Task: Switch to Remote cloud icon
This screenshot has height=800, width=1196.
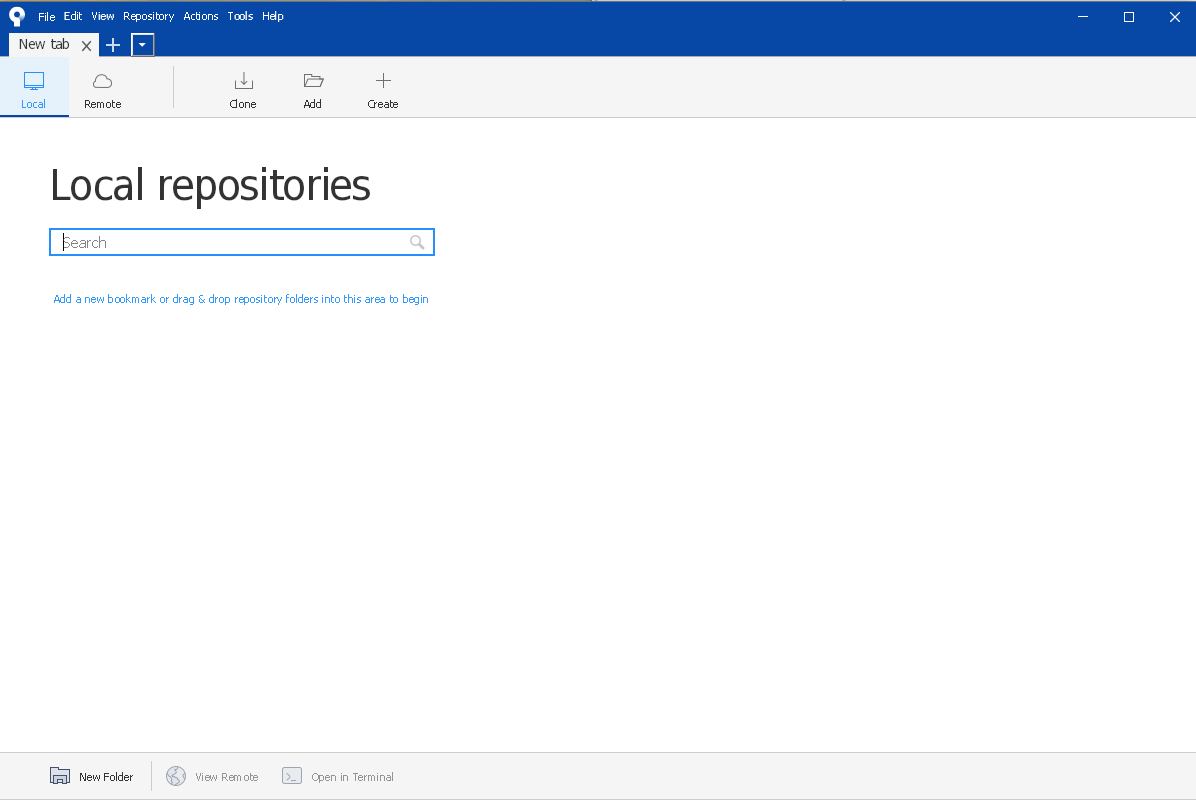Action: pos(102,81)
